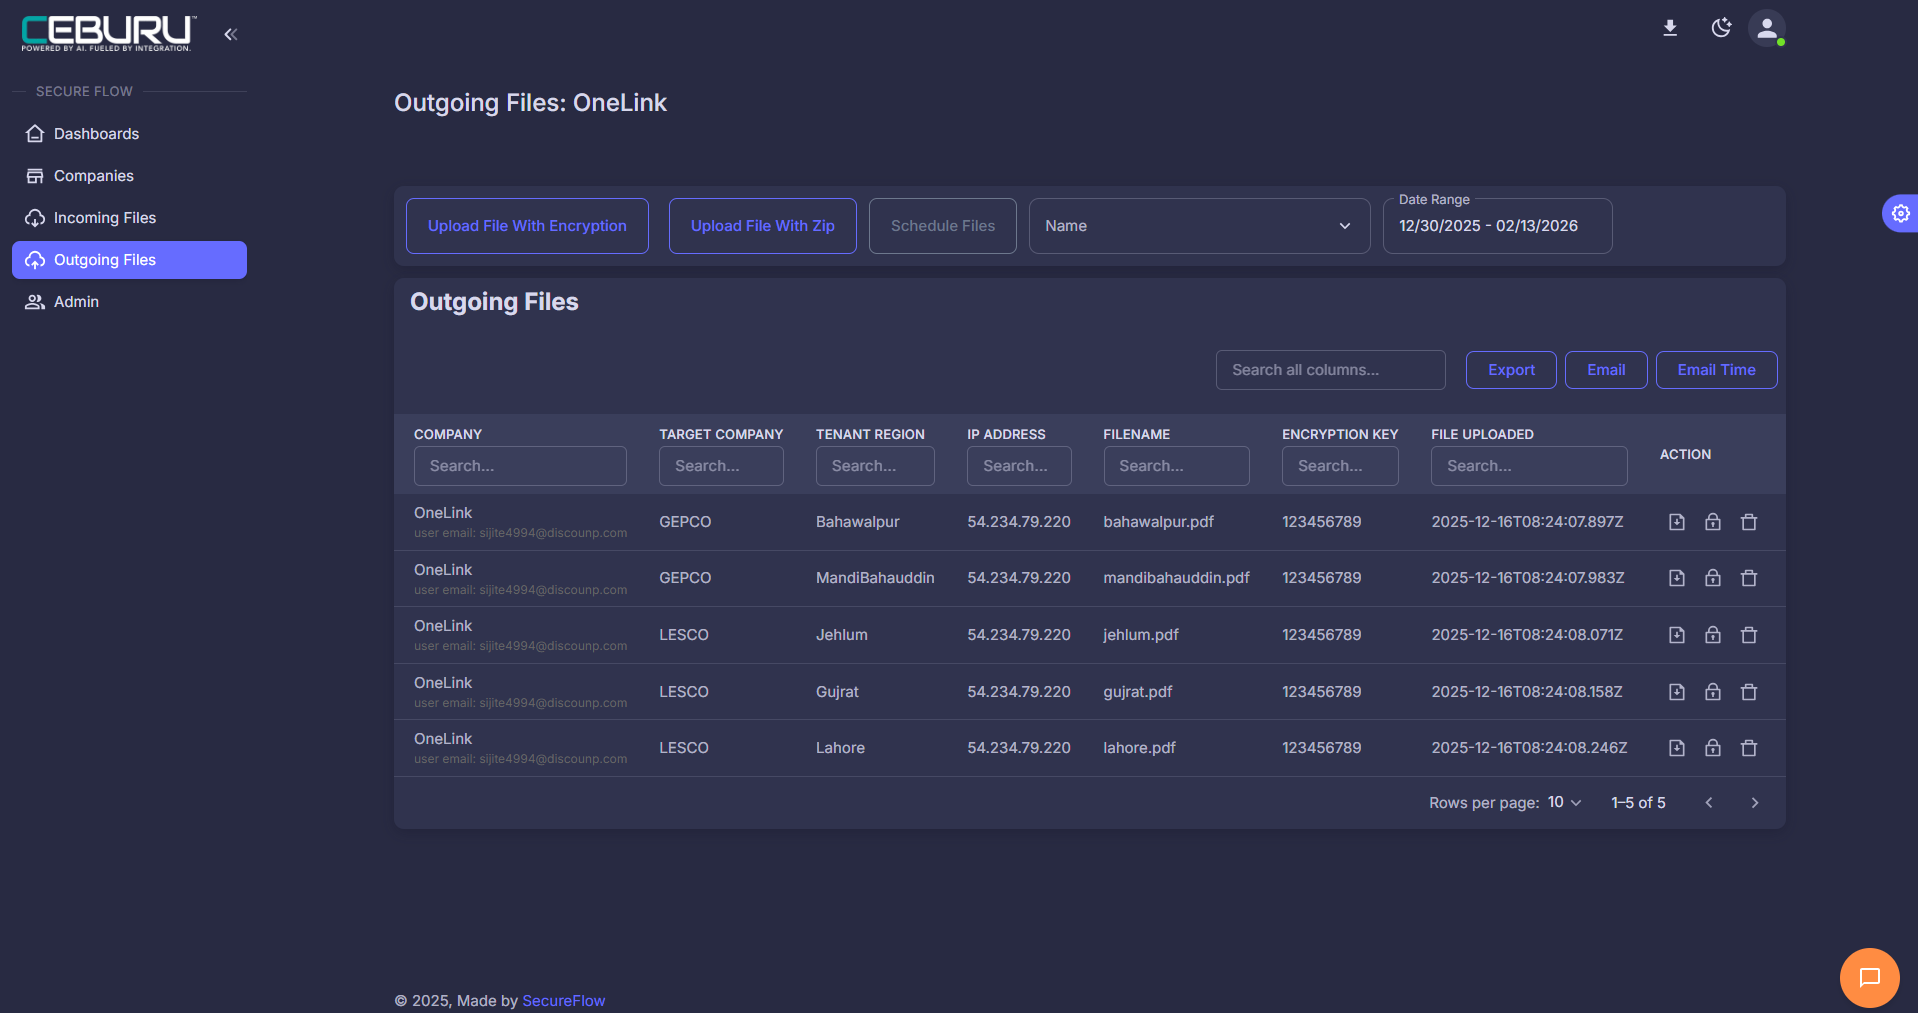This screenshot has width=1918, height=1013.
Task: Click the file download icon for gujrat.pdf
Action: coord(1677,692)
